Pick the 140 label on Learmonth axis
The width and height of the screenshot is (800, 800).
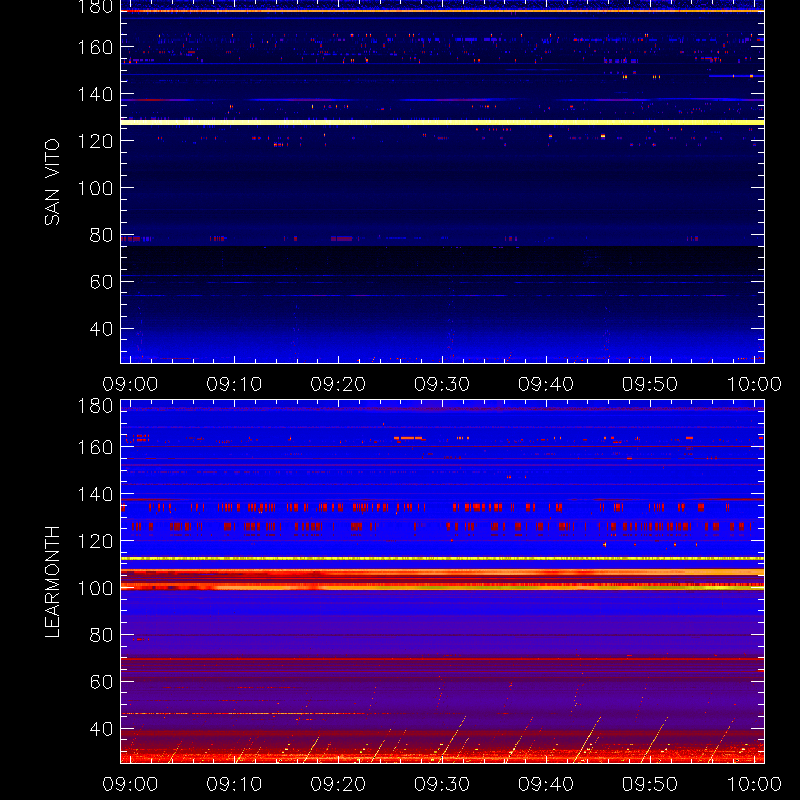point(95,494)
